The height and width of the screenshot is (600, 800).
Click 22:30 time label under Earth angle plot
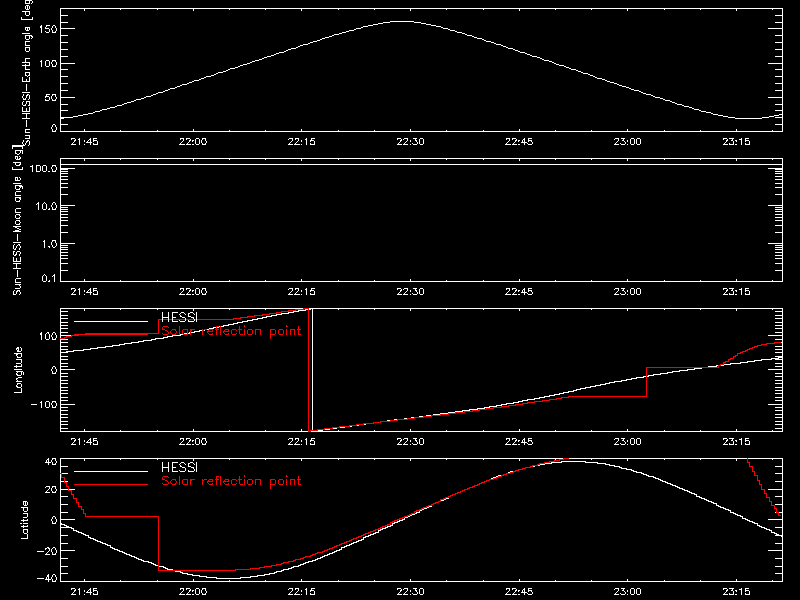pos(410,142)
